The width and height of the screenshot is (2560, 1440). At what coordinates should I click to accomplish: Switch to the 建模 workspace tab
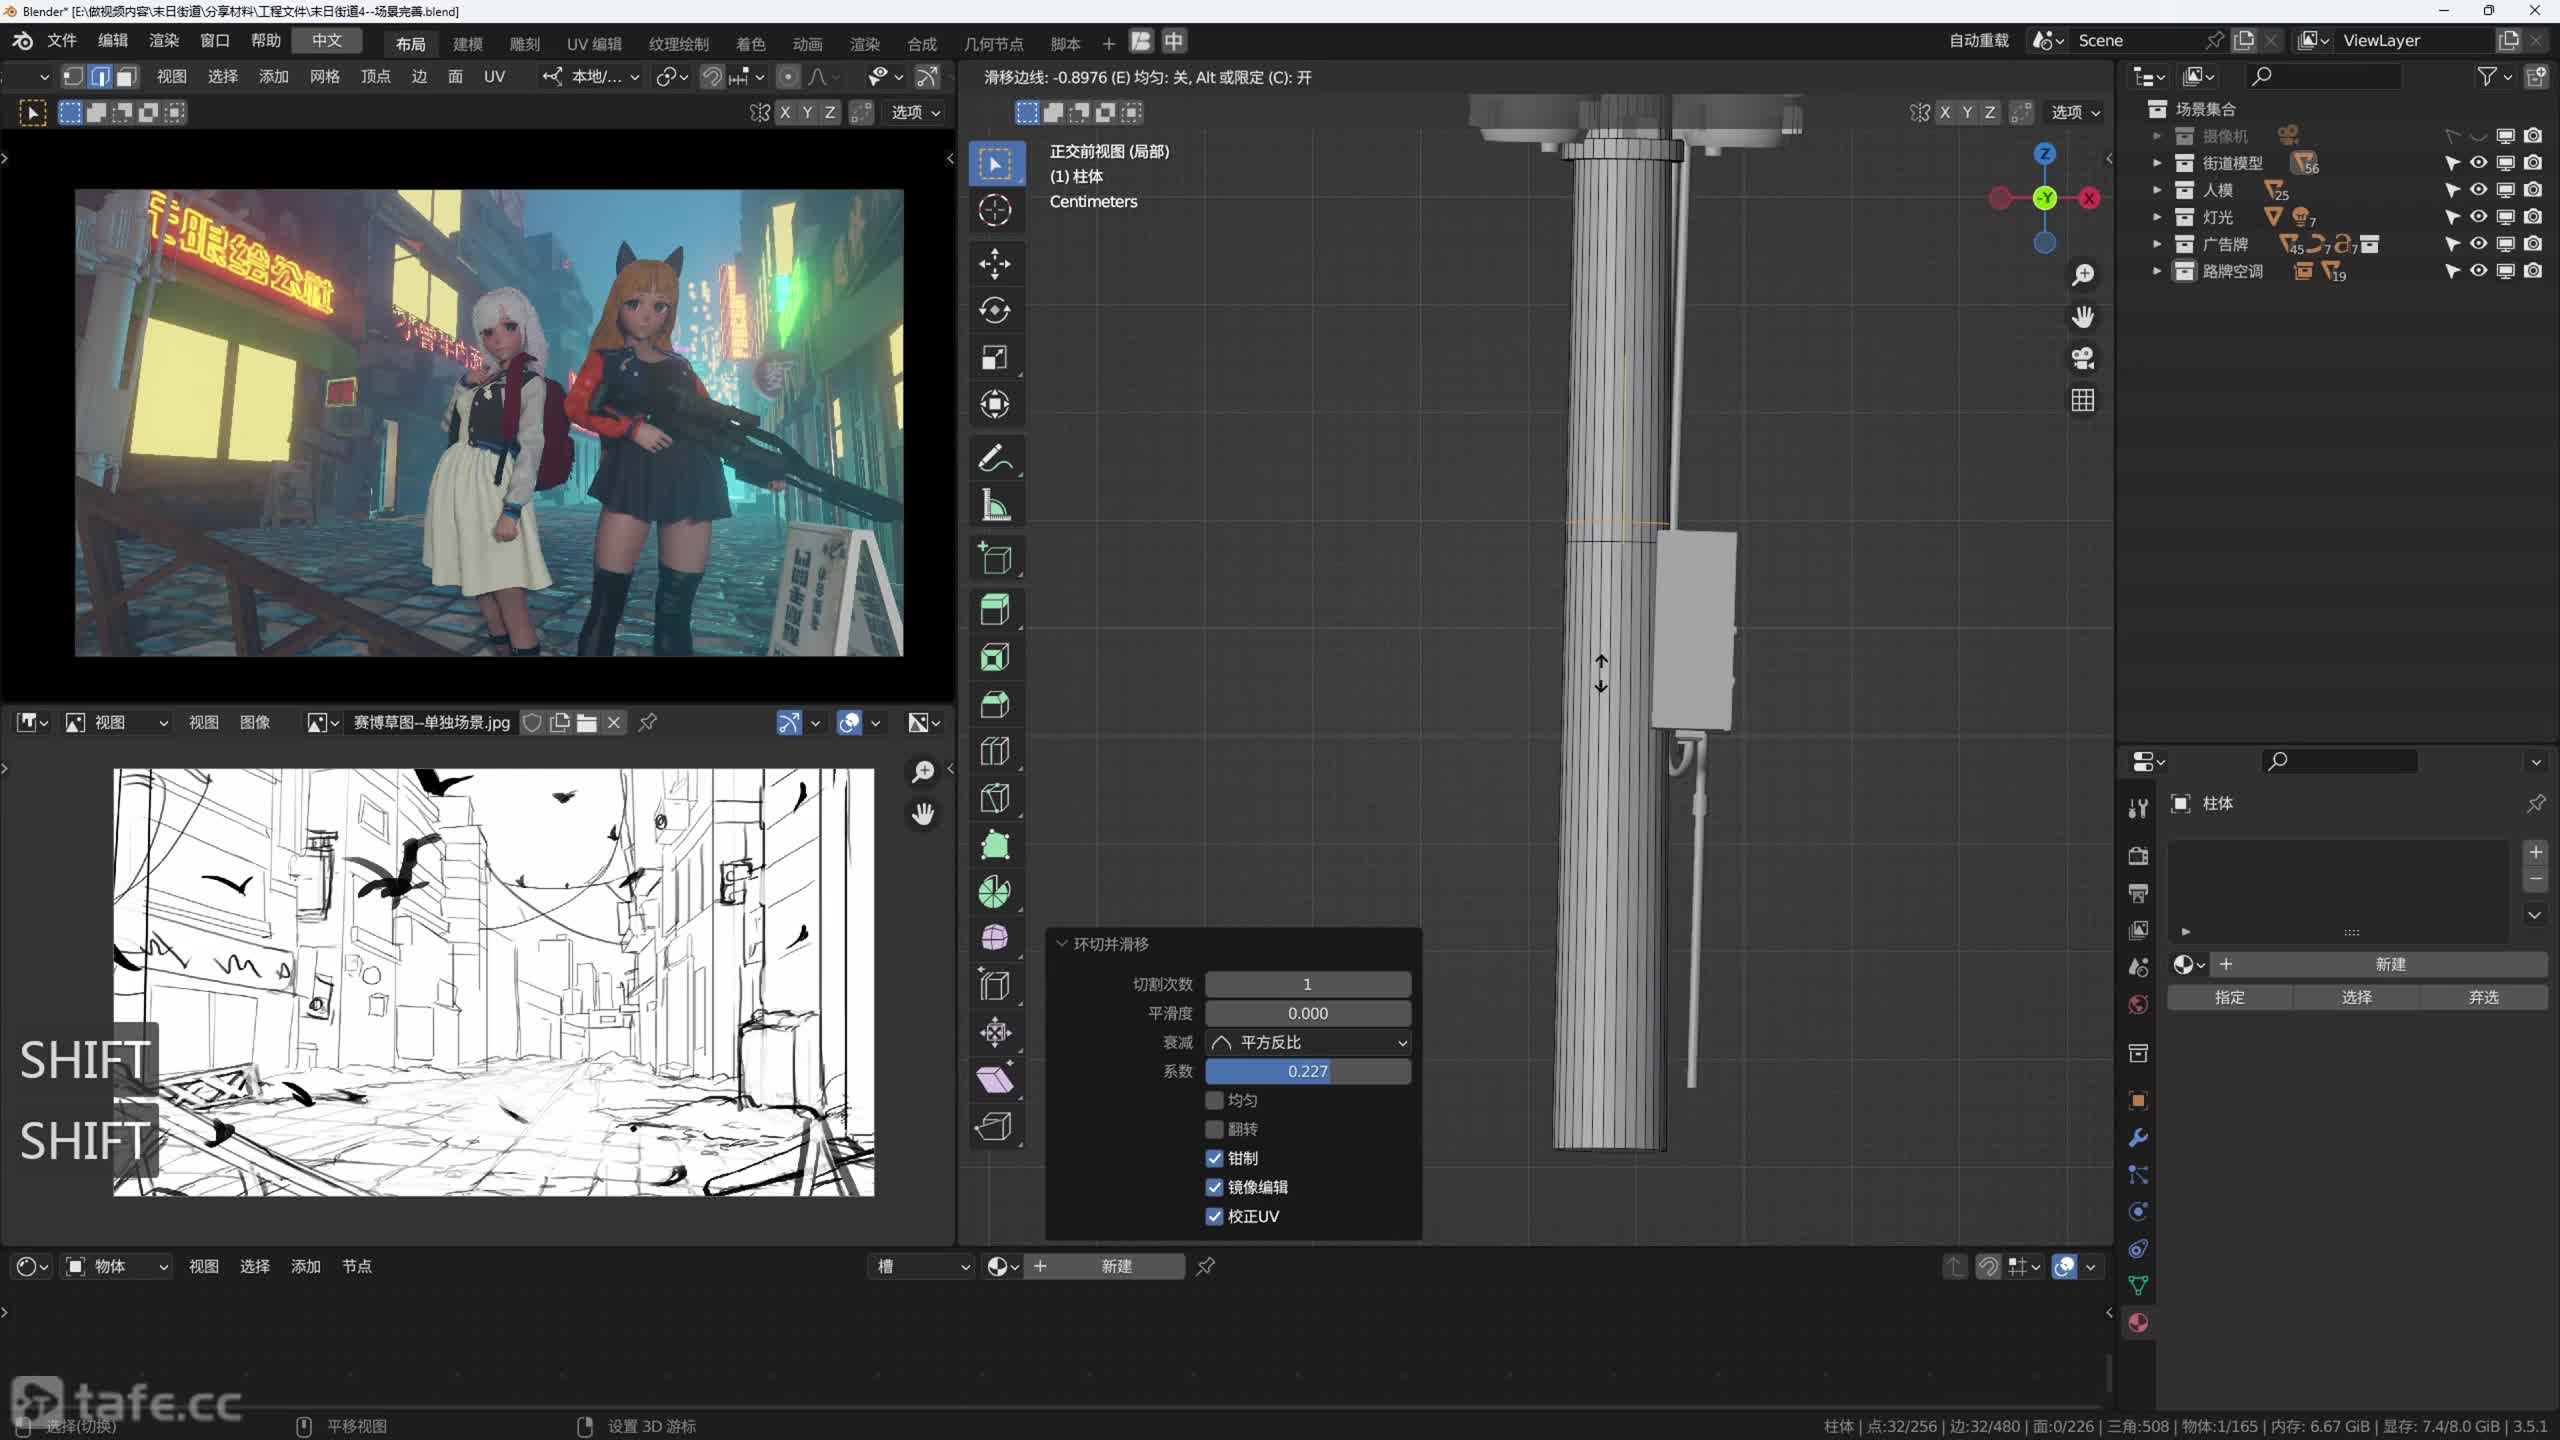click(x=467, y=44)
